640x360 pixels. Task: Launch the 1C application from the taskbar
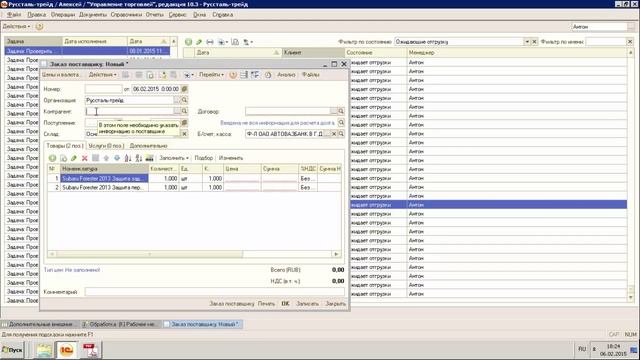67,350
